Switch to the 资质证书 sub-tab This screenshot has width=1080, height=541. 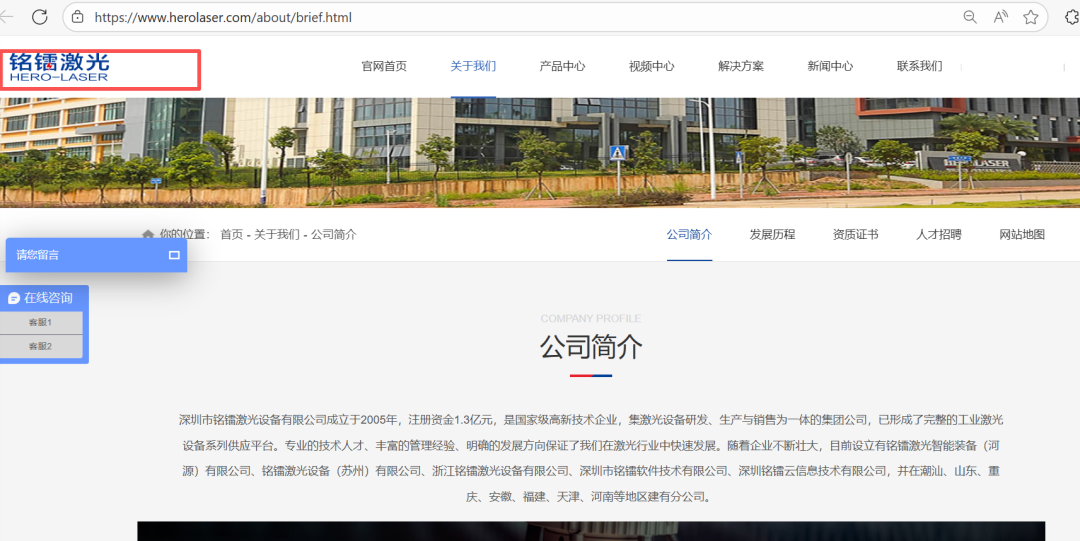(x=855, y=234)
